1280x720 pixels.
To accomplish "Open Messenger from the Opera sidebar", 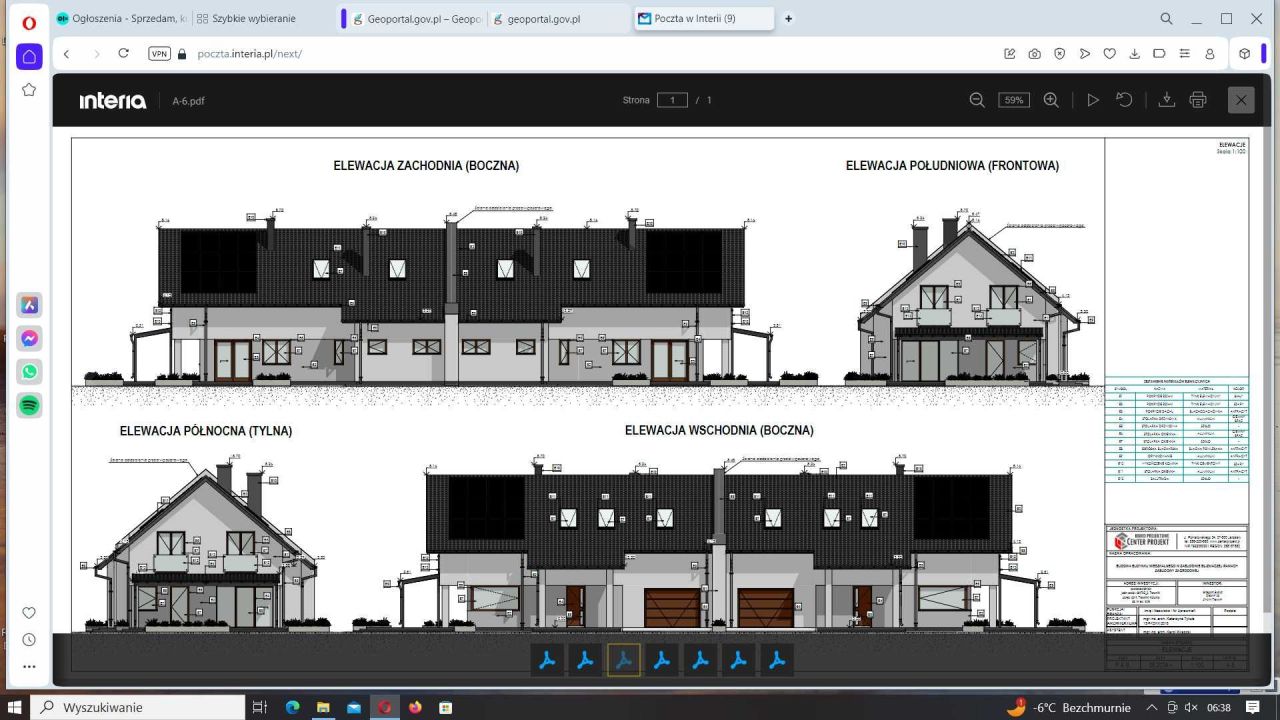I will point(30,339).
